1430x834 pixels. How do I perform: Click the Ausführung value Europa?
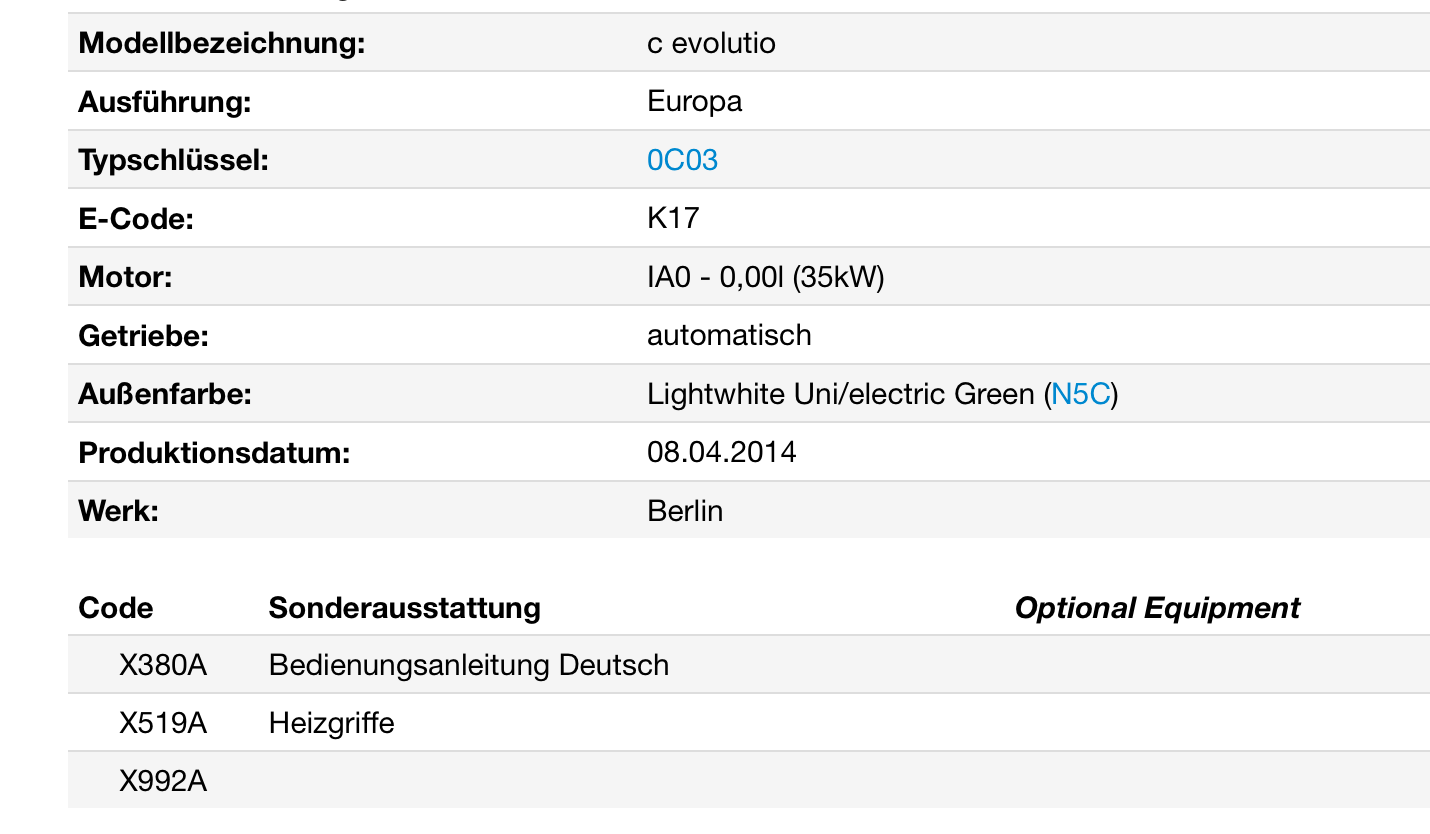click(694, 102)
